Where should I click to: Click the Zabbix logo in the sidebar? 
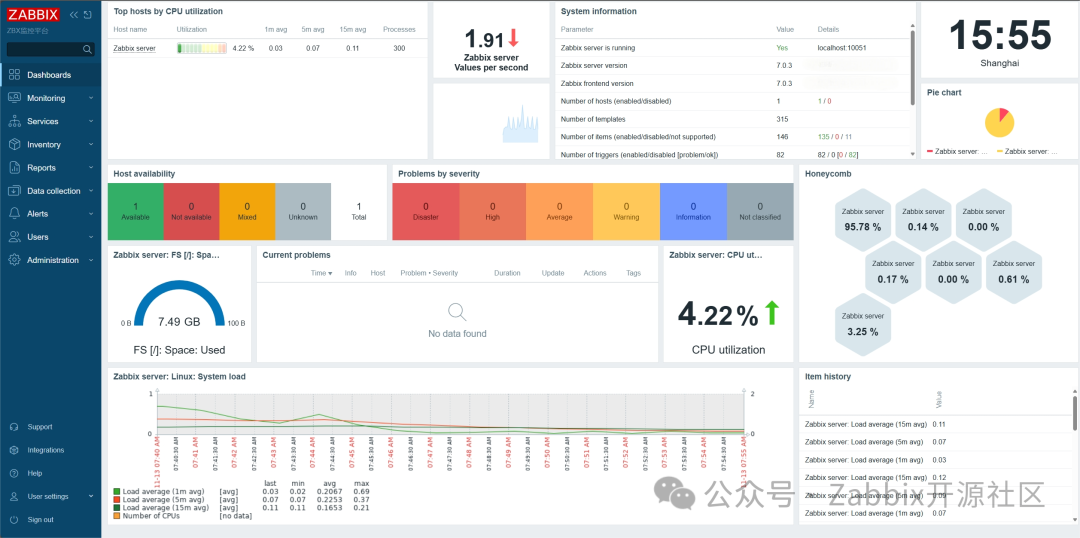coord(34,14)
